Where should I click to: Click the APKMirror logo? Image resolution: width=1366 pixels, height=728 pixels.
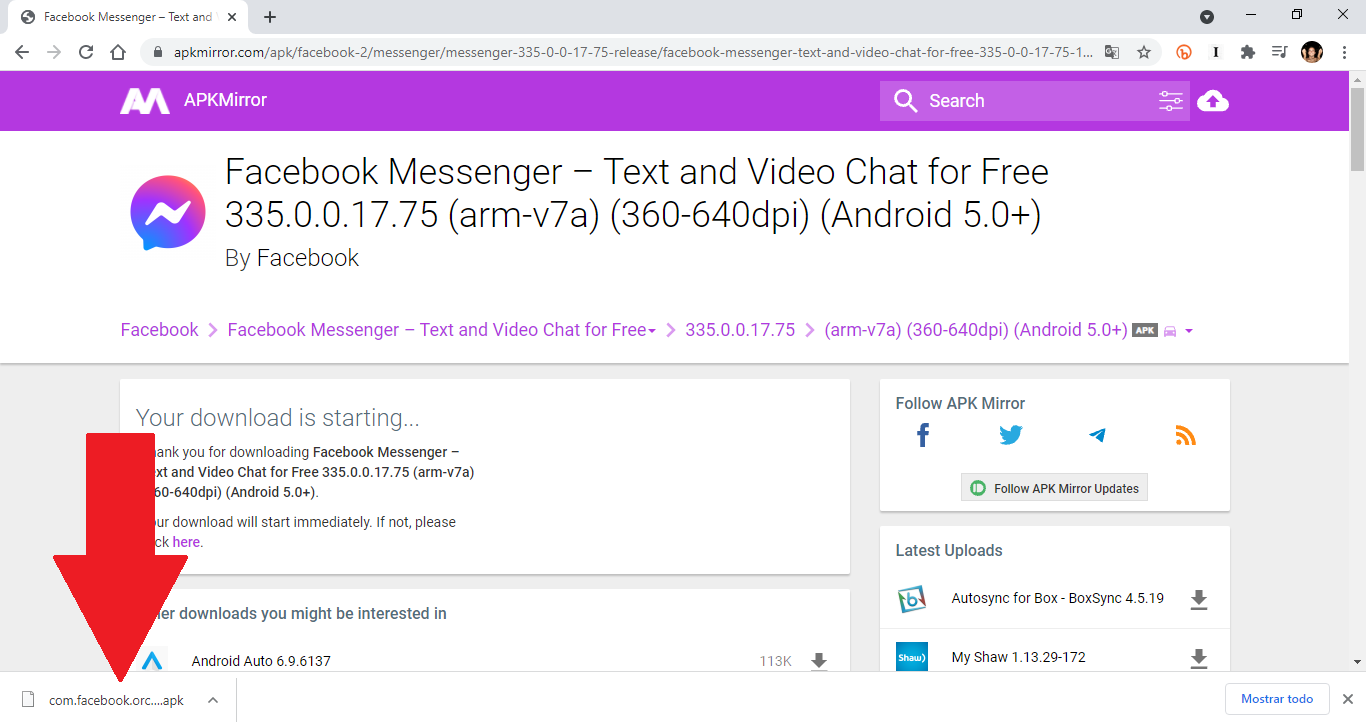145,100
